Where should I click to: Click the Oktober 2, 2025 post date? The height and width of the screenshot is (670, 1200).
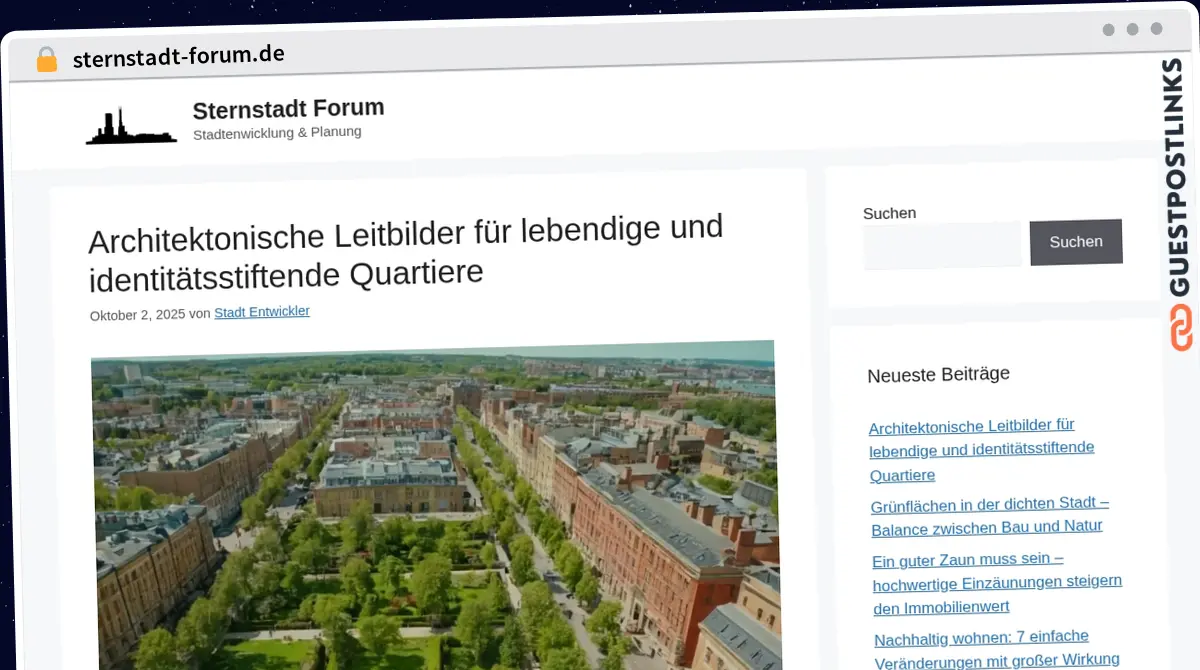(x=137, y=315)
